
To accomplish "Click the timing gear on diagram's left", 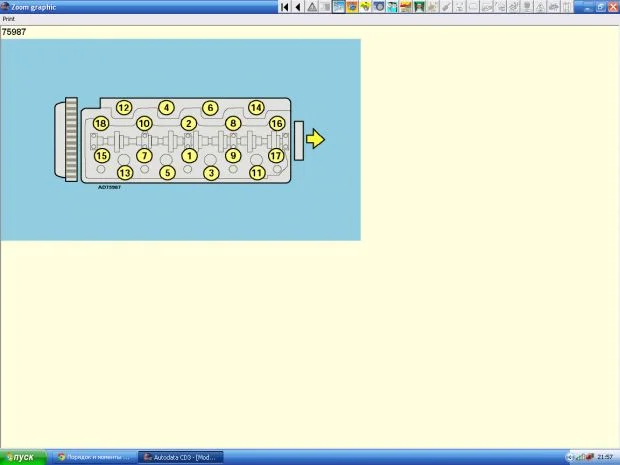I will tap(70, 139).
